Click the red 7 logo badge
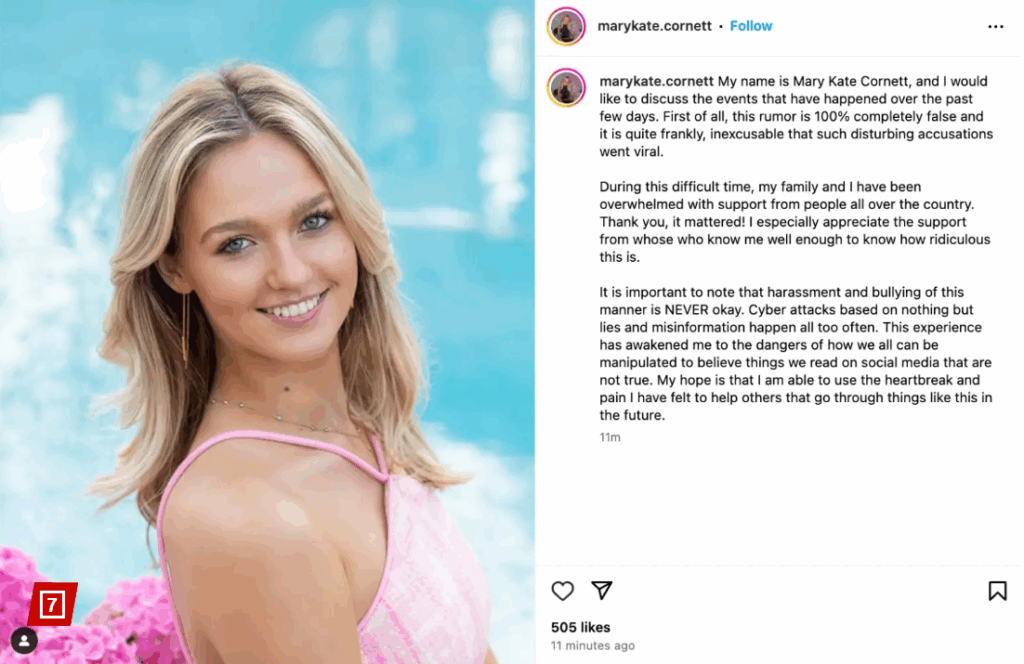The height and width of the screenshot is (664, 1024). pyautogui.click(x=52, y=604)
